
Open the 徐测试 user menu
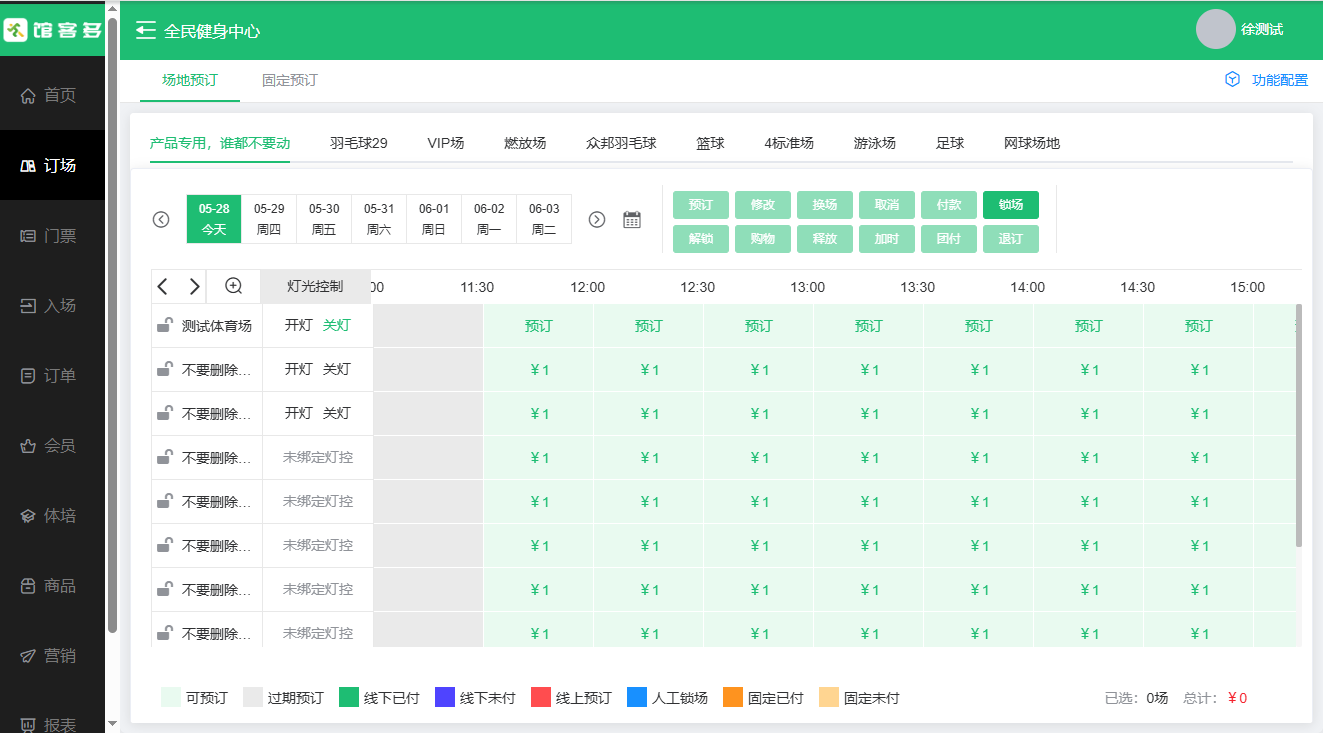[1262, 29]
